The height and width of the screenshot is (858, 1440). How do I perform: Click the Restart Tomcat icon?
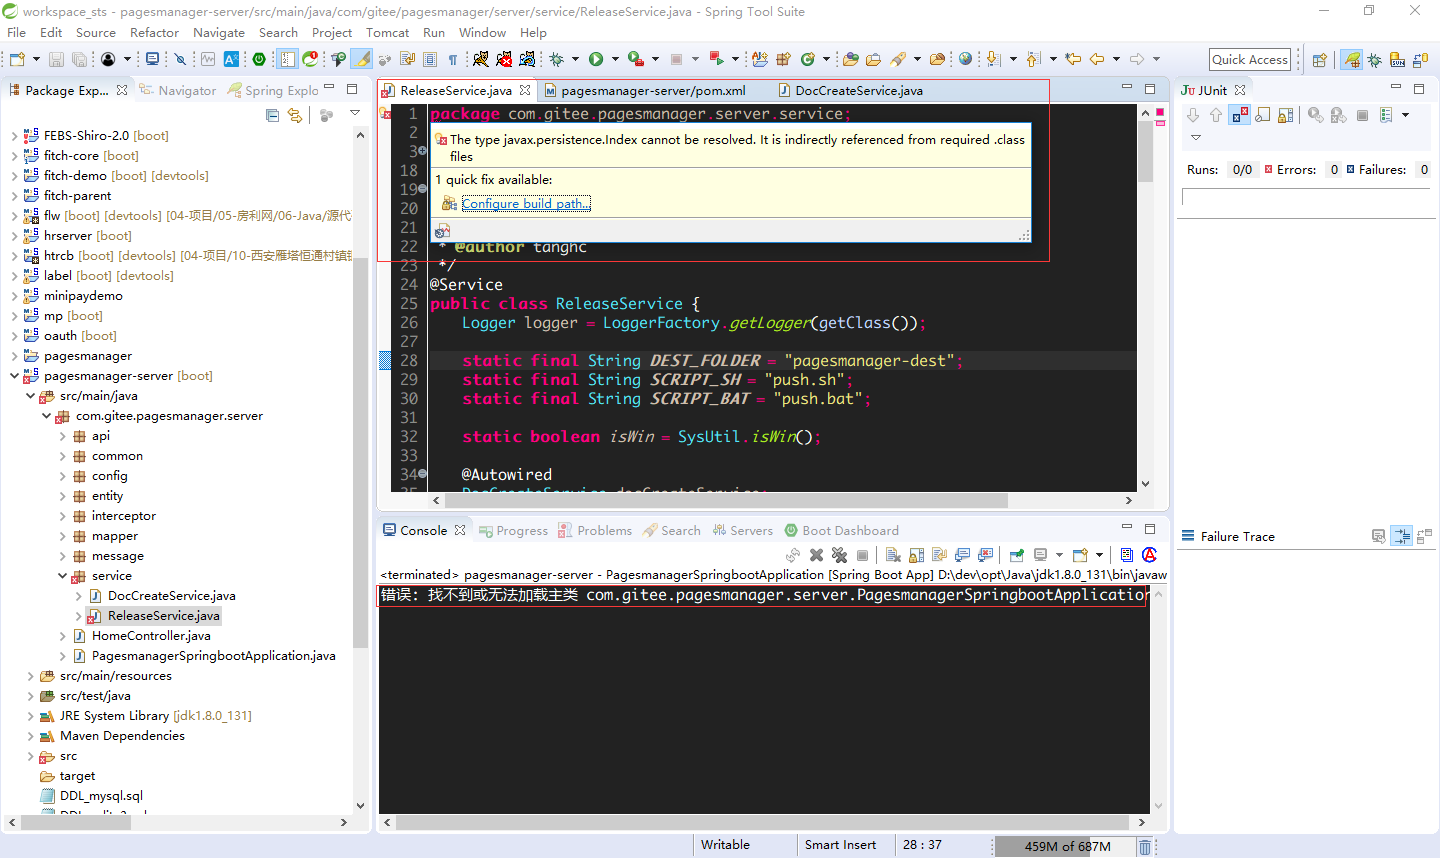[527, 60]
